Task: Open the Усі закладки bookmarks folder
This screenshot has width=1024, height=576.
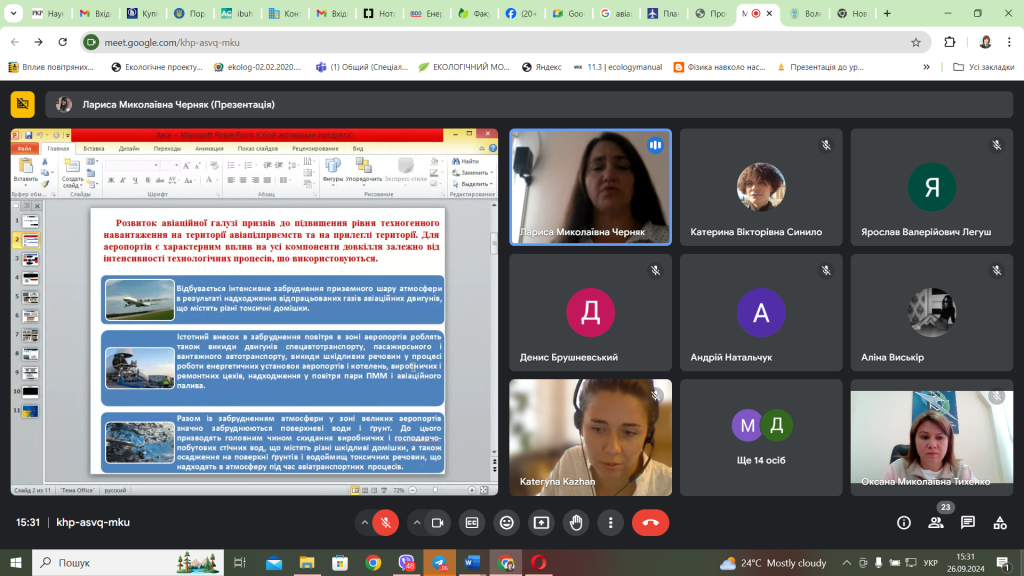Action: click(x=983, y=67)
